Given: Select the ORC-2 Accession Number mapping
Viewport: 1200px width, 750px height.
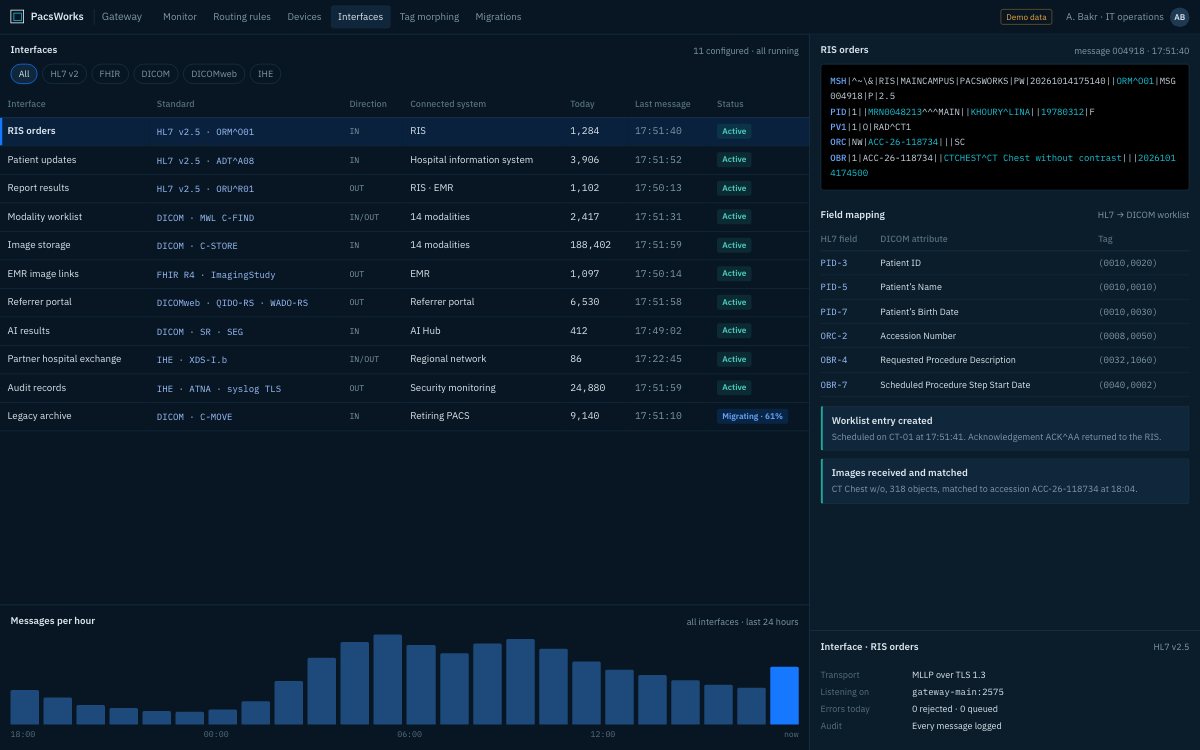Looking at the screenshot, I should click(x=1005, y=336).
